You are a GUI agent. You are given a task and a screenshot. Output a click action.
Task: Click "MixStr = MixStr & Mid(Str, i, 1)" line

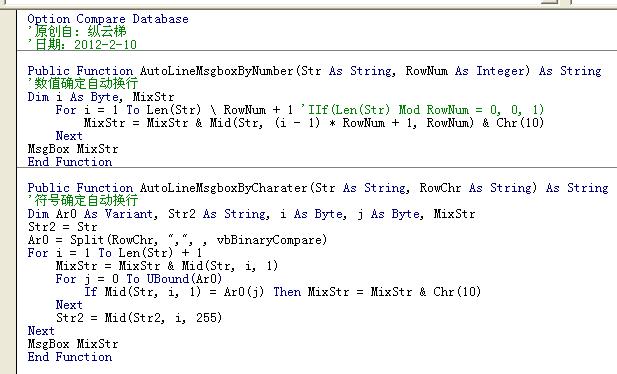pos(167,266)
